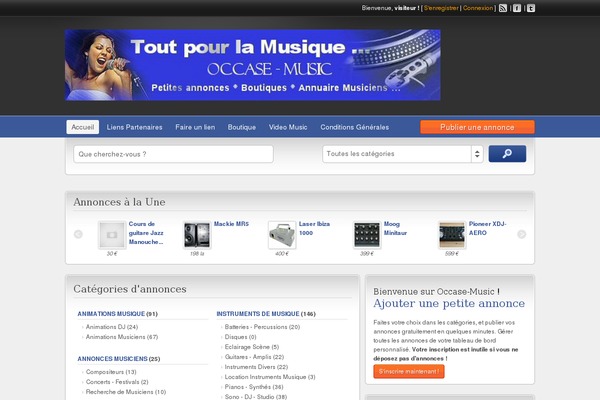Open Pianos - Synthés (36) category
This screenshot has width=600, height=400.
click(x=254, y=387)
